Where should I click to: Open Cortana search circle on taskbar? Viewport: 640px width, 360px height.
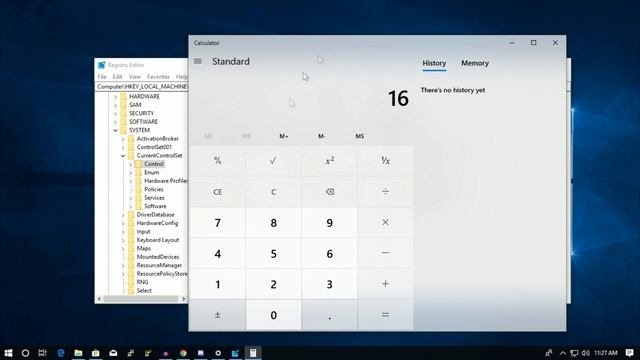tap(25, 353)
